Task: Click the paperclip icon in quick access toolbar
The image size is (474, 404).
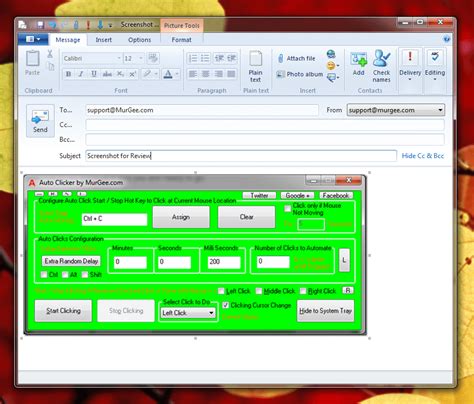Action: 76,25
